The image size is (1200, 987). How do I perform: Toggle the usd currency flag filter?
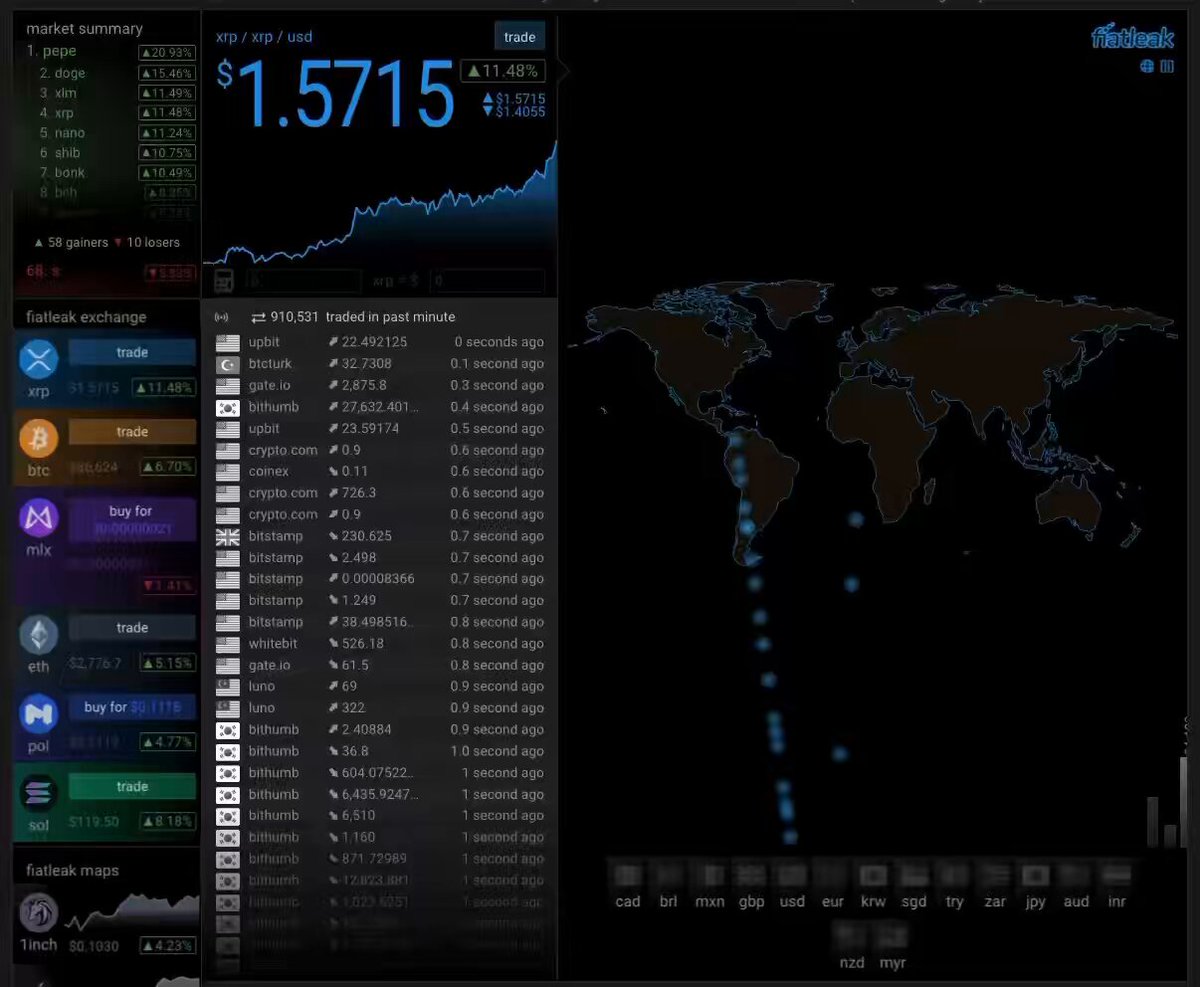792,876
